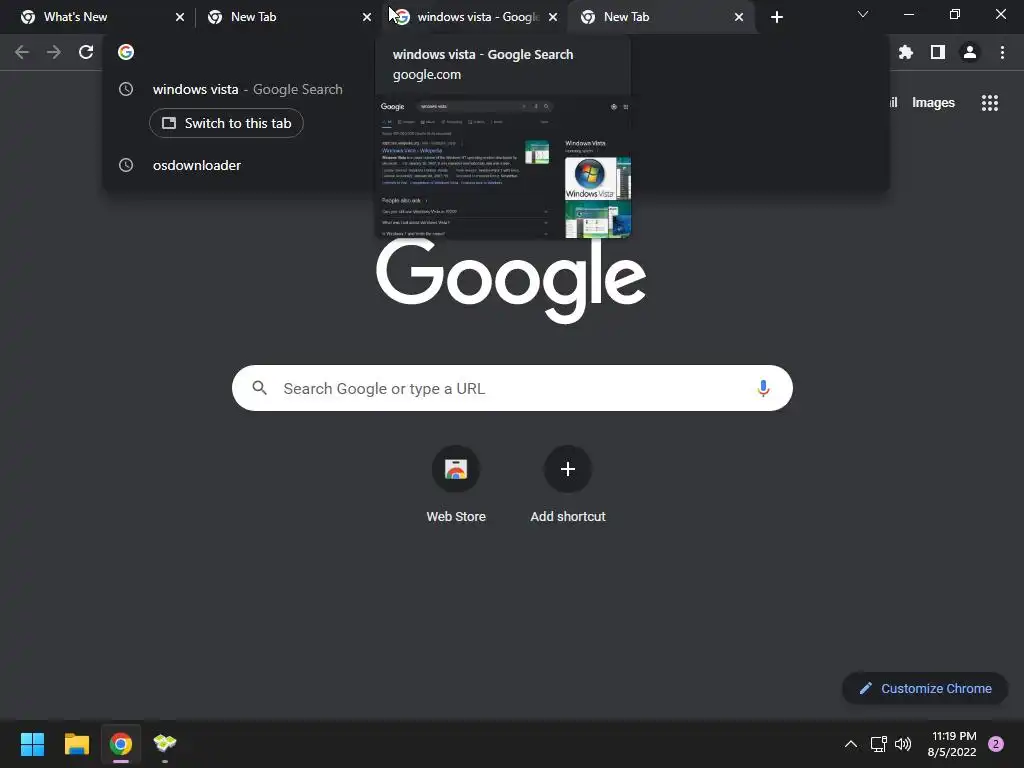This screenshot has height=768, width=1024.
Task: Click the Customize Chrome button
Action: 925,688
